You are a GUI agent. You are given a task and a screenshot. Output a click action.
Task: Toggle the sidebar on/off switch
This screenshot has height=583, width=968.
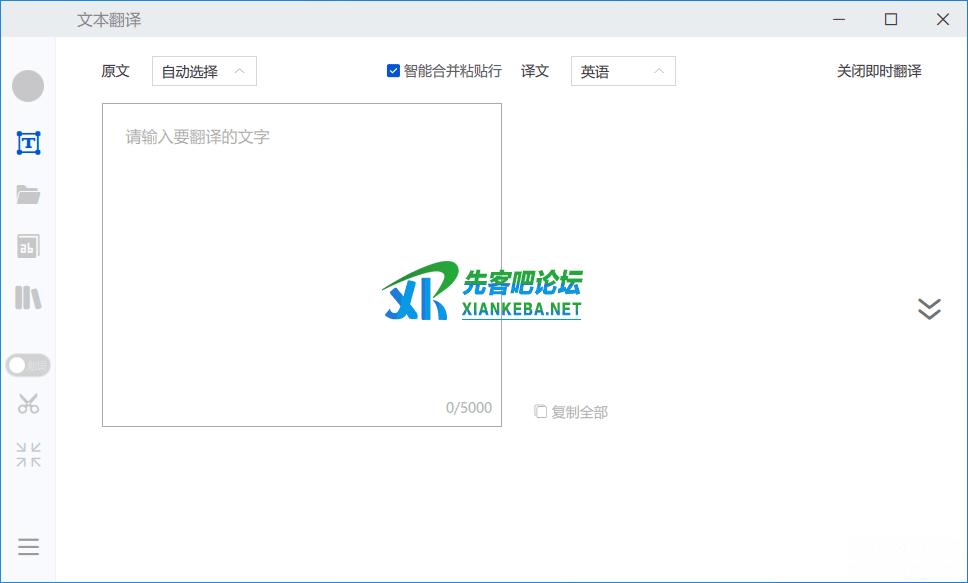[x=28, y=365]
